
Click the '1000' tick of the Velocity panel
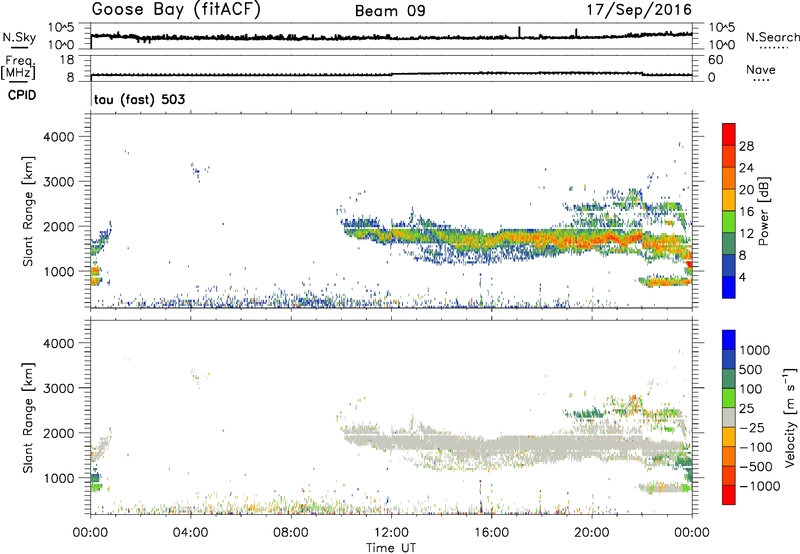(x=59, y=478)
